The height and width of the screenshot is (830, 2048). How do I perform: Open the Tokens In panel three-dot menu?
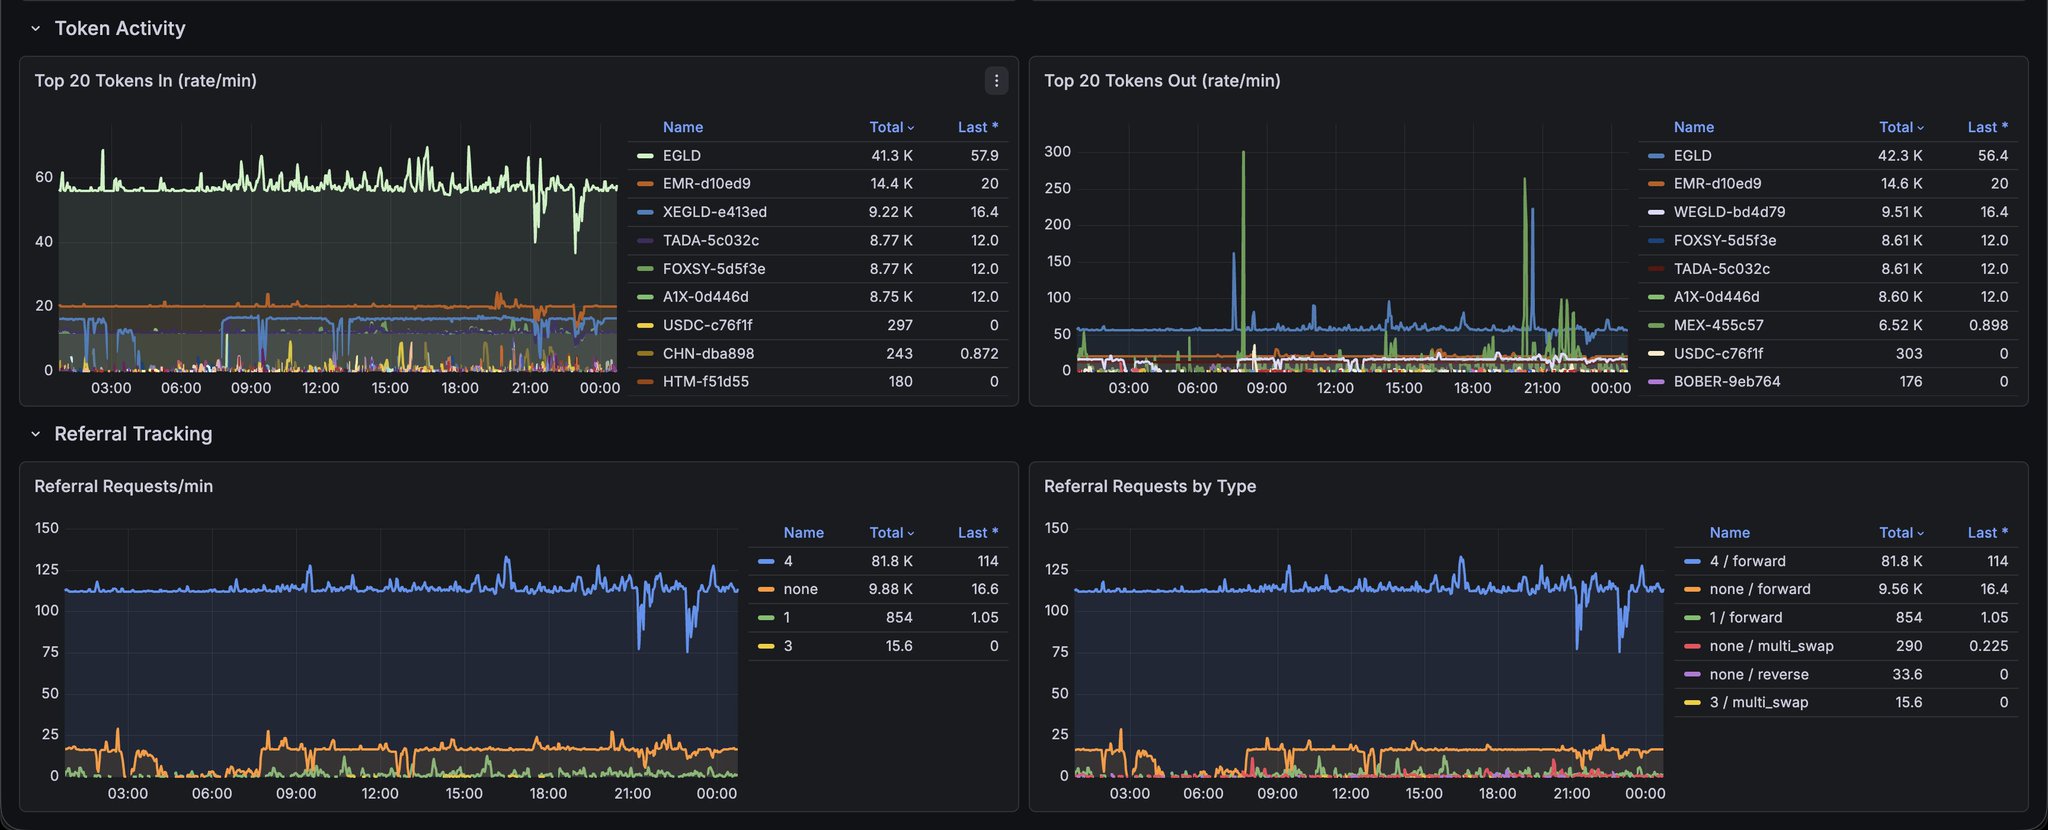point(995,81)
